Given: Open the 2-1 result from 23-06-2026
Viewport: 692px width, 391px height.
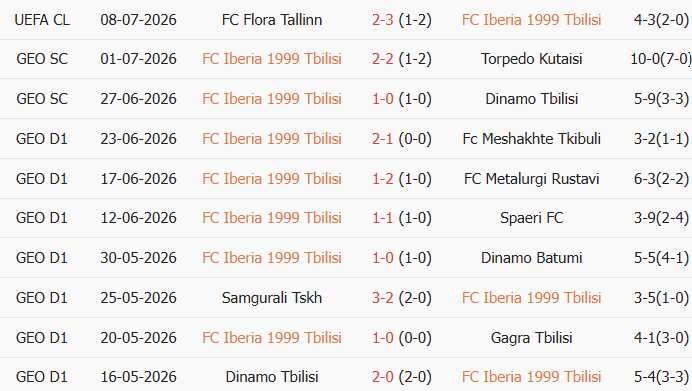Looking at the screenshot, I should 382,139.
